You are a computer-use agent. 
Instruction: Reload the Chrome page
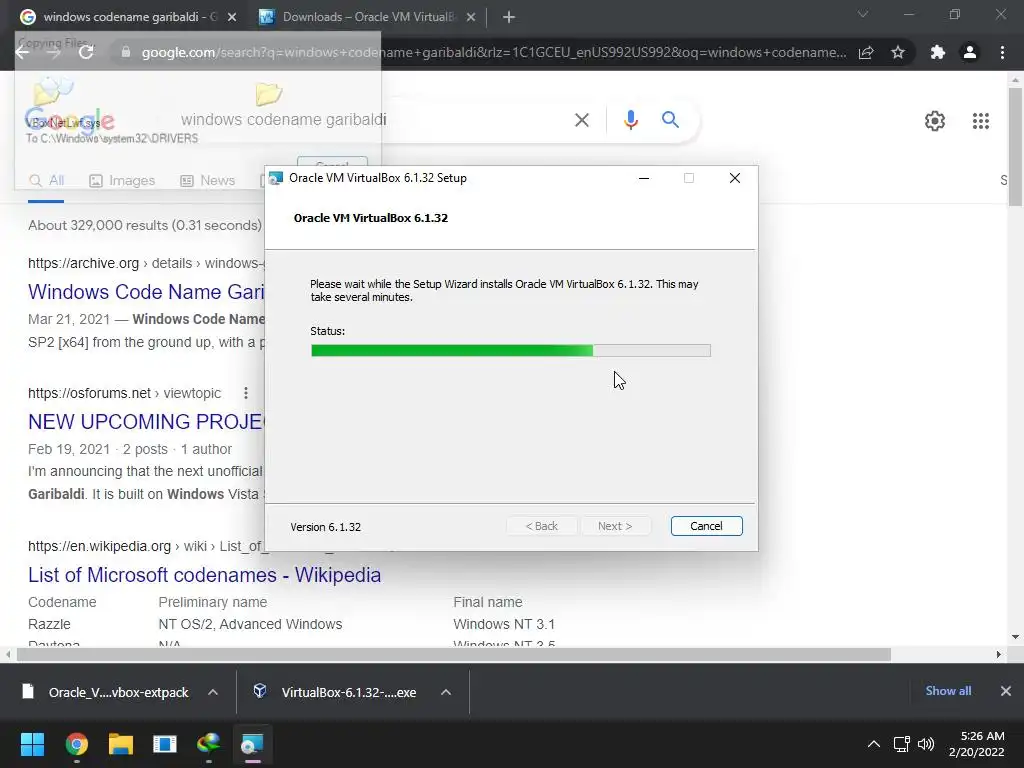click(x=86, y=52)
